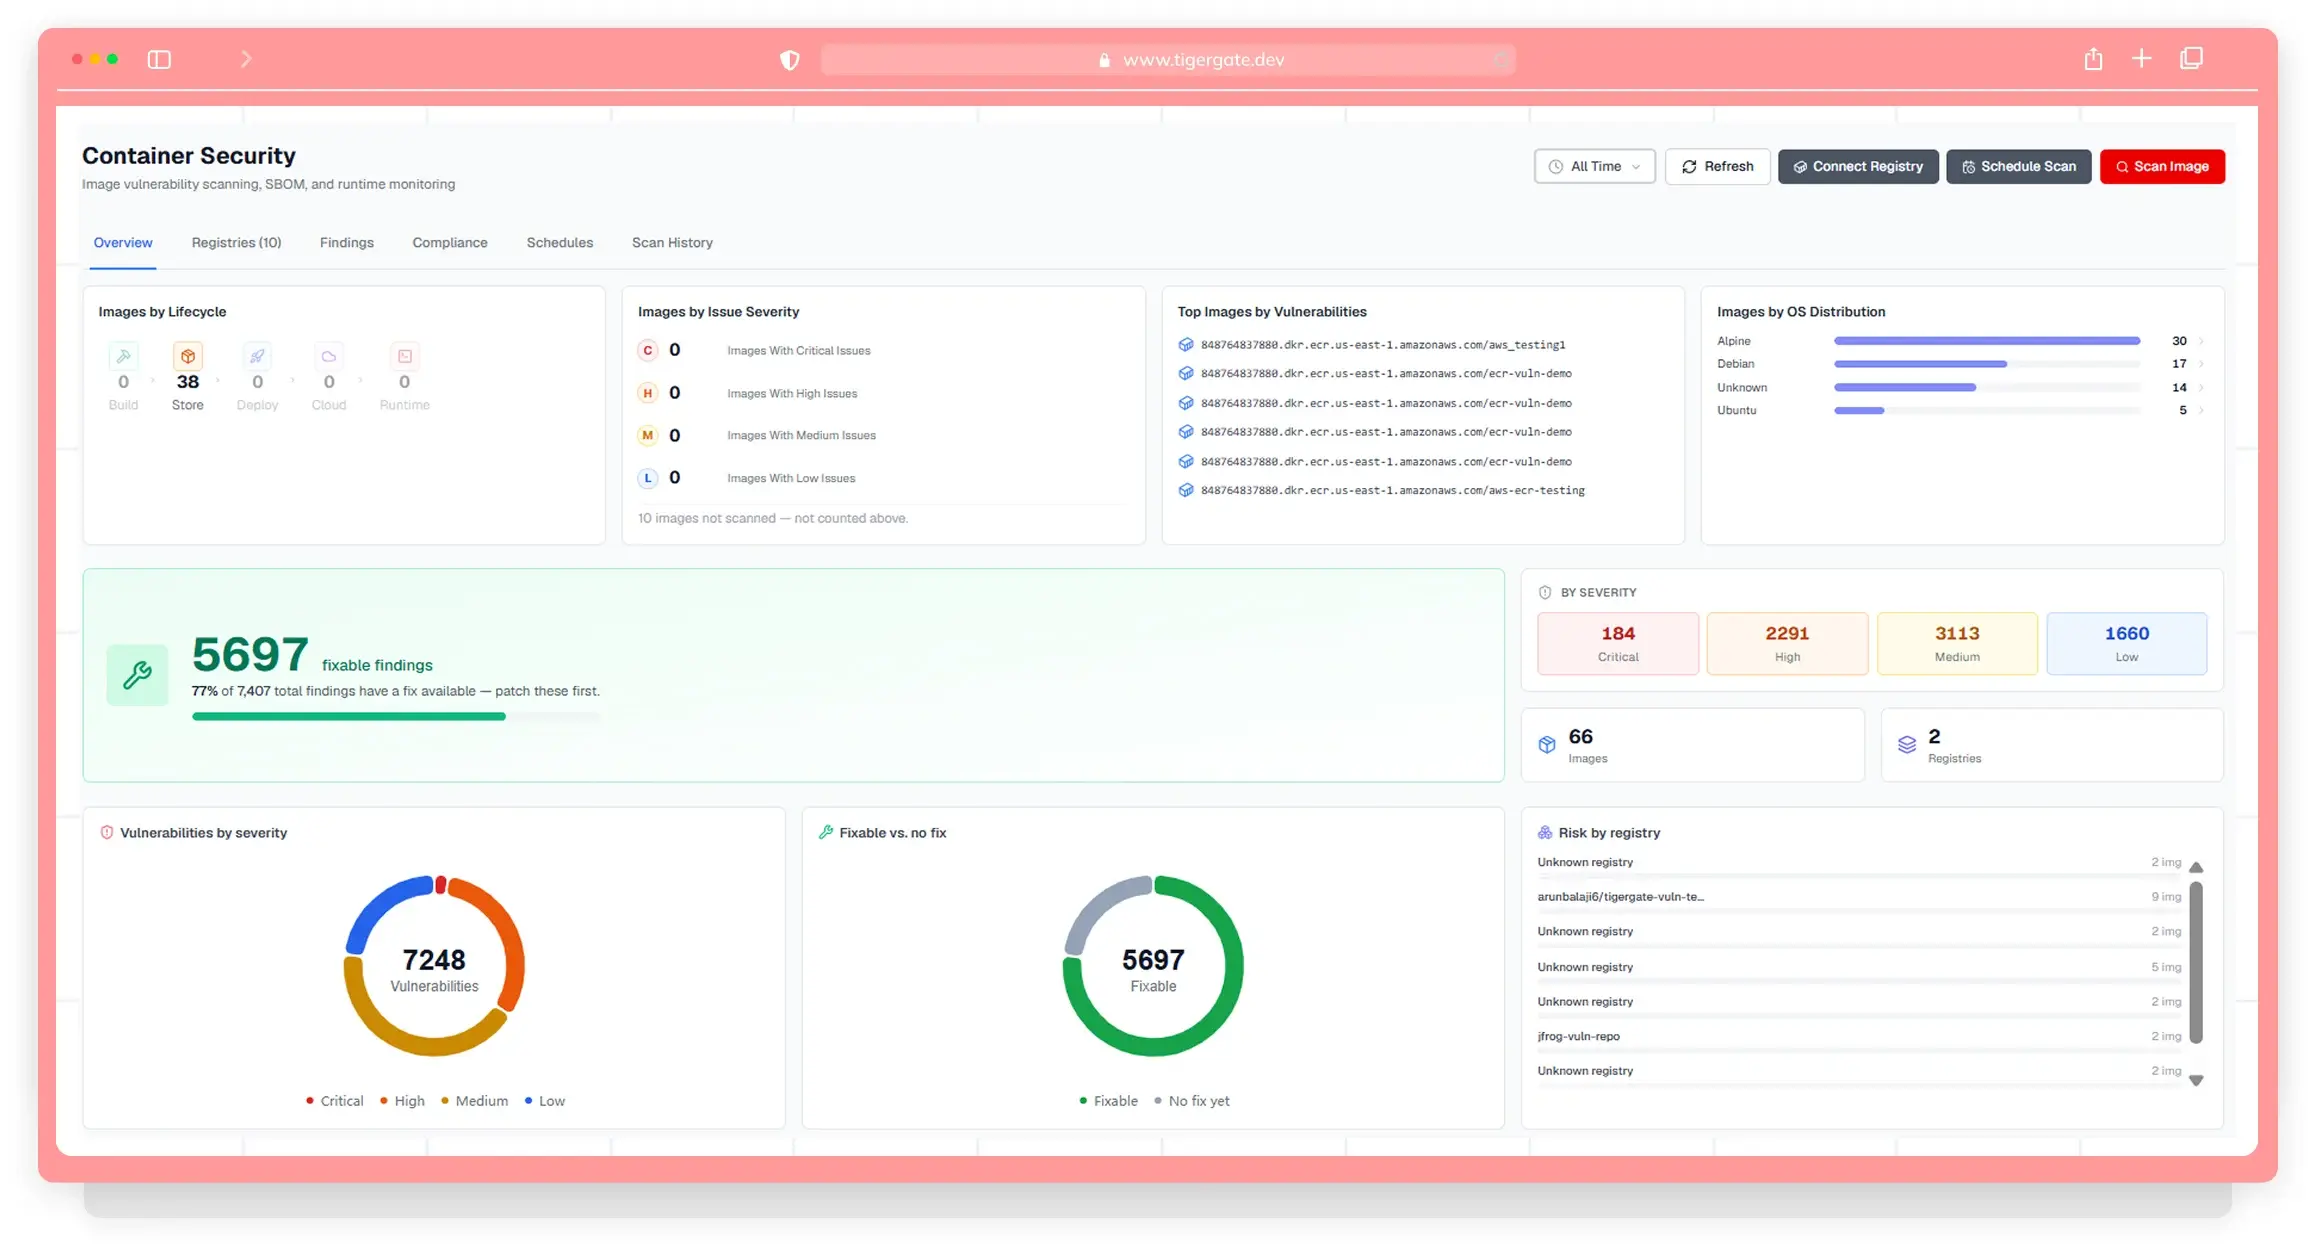Click the Store lifecycle box icon
The height and width of the screenshot is (1250, 2316).
187,356
